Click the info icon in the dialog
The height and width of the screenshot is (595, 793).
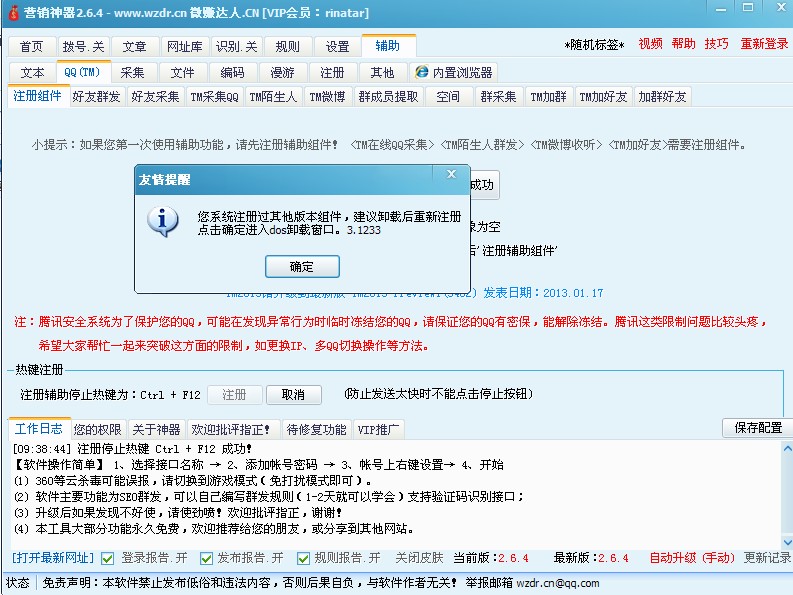(162, 222)
